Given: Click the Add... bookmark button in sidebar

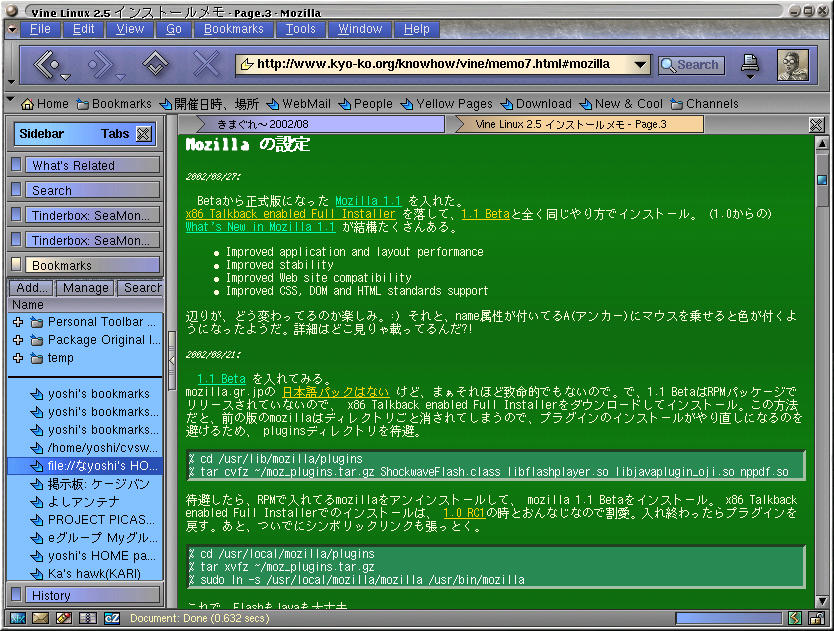Looking at the screenshot, I should pos(31,288).
